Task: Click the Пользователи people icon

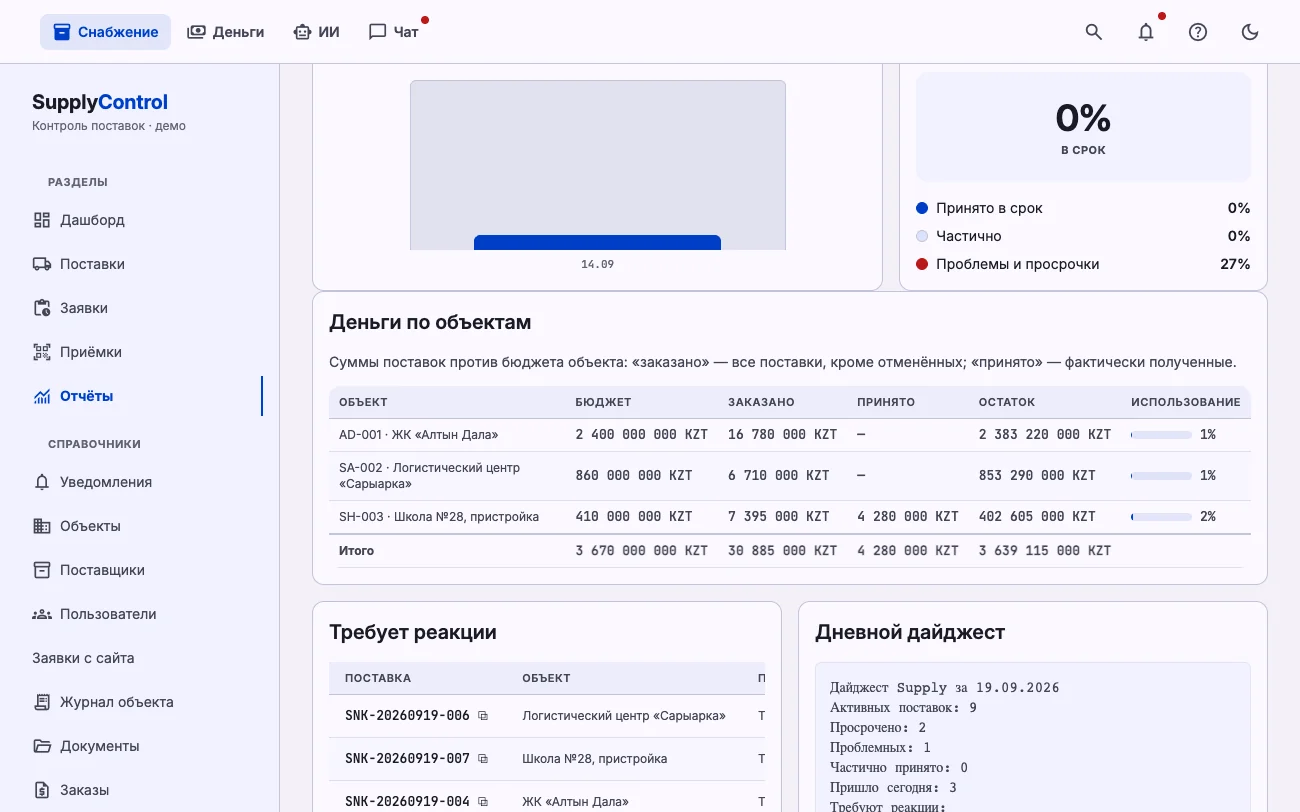Action: [x=42, y=614]
